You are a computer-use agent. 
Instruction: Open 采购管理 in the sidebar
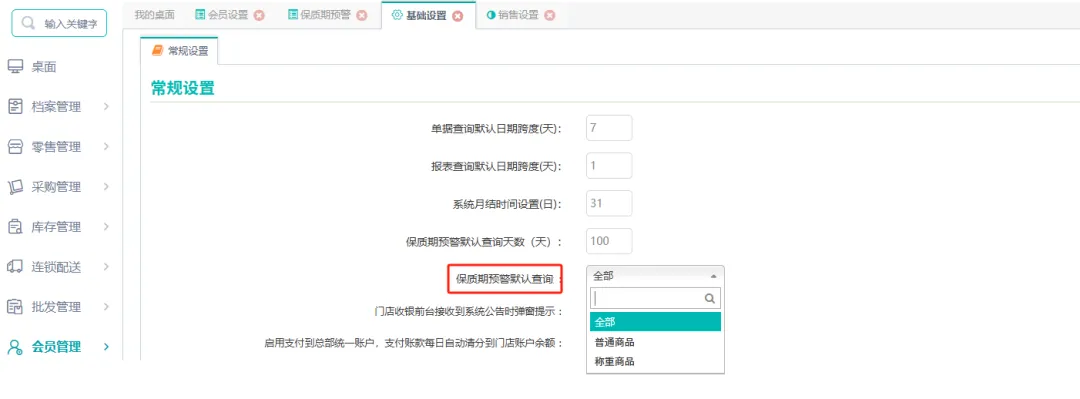[x=56, y=187]
